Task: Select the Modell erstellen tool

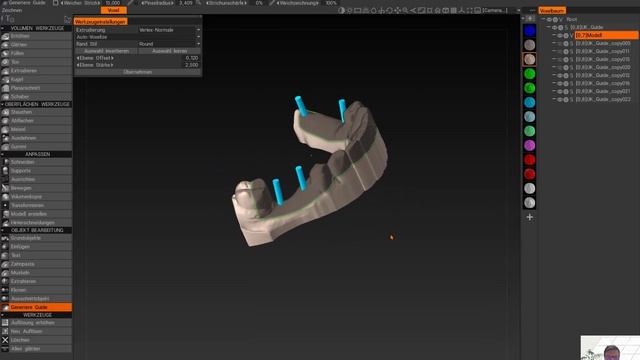Action: 36,214
